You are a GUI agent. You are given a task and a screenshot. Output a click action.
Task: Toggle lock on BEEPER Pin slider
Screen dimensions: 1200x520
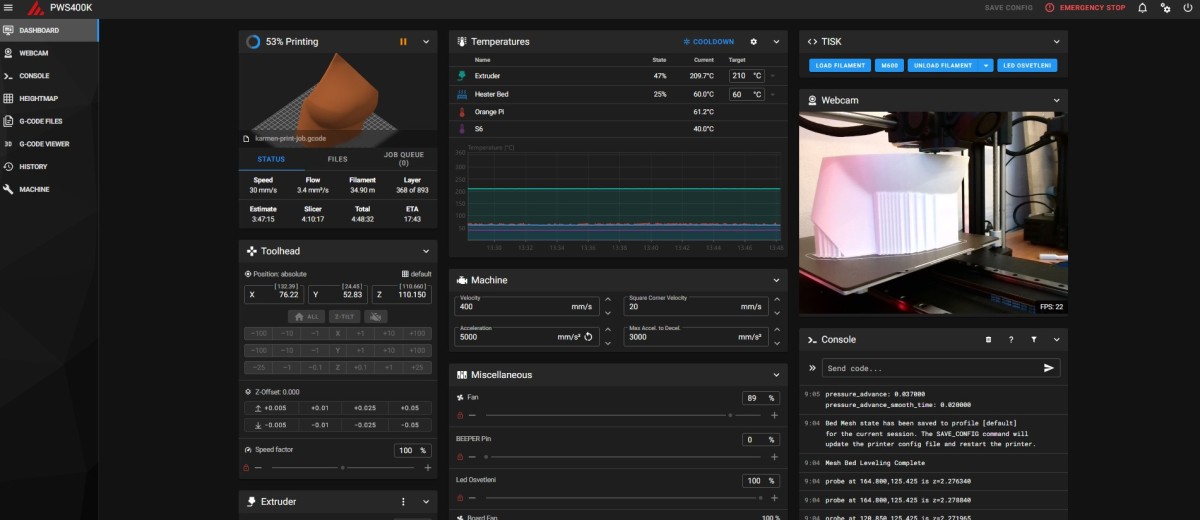click(460, 457)
